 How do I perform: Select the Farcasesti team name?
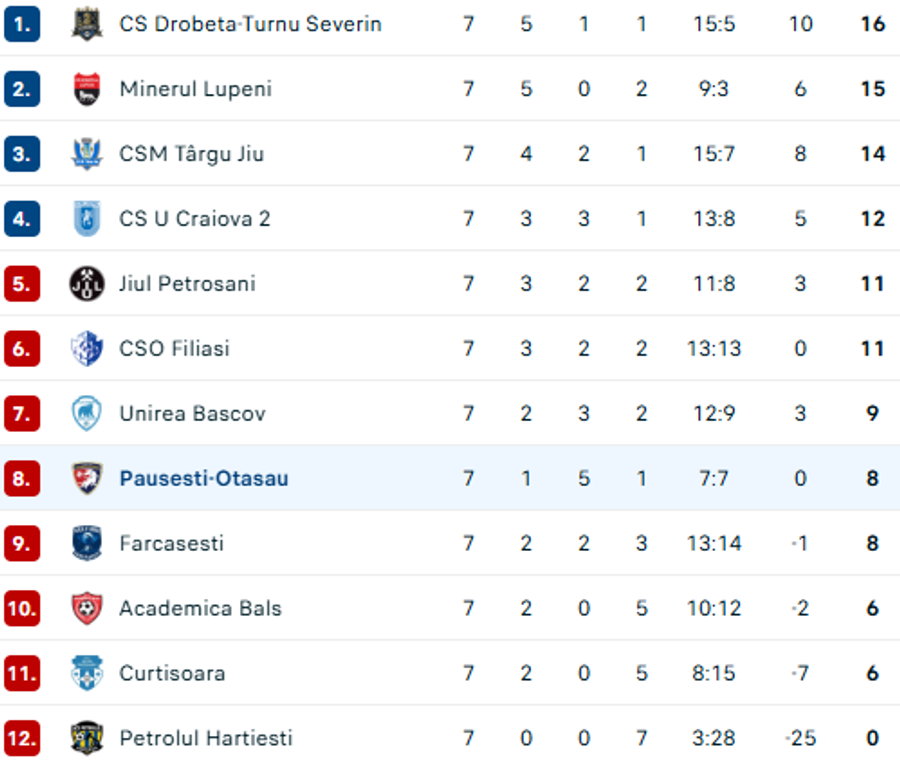(172, 543)
